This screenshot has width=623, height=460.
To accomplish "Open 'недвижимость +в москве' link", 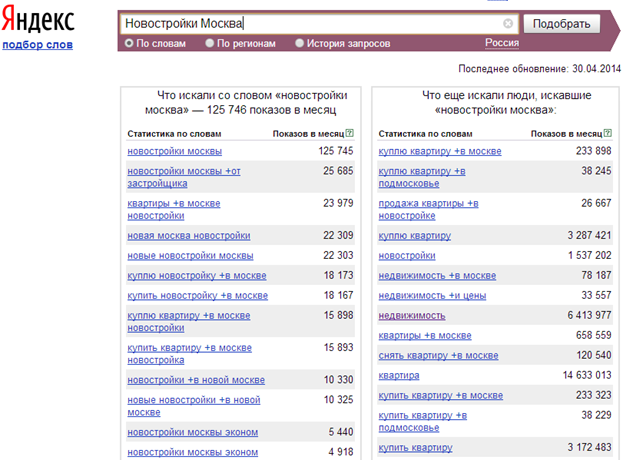I will pyautogui.click(x=437, y=276).
